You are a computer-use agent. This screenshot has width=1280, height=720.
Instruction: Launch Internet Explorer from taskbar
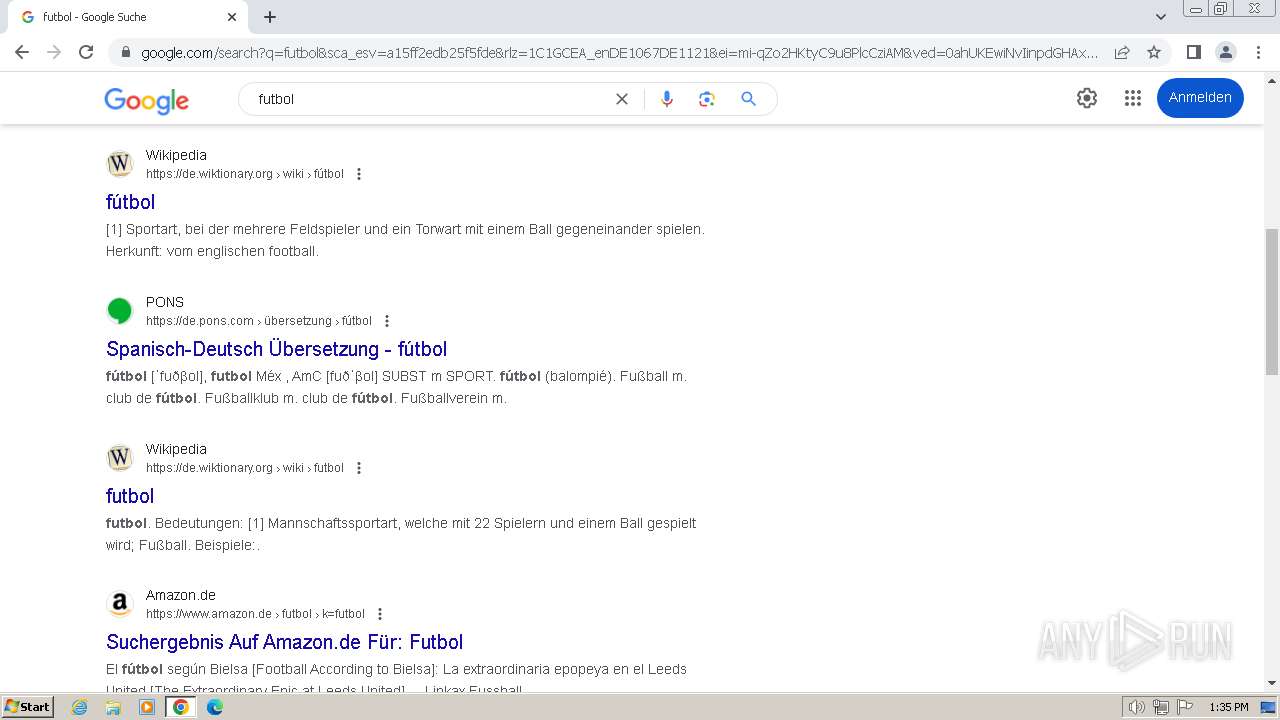click(80, 707)
